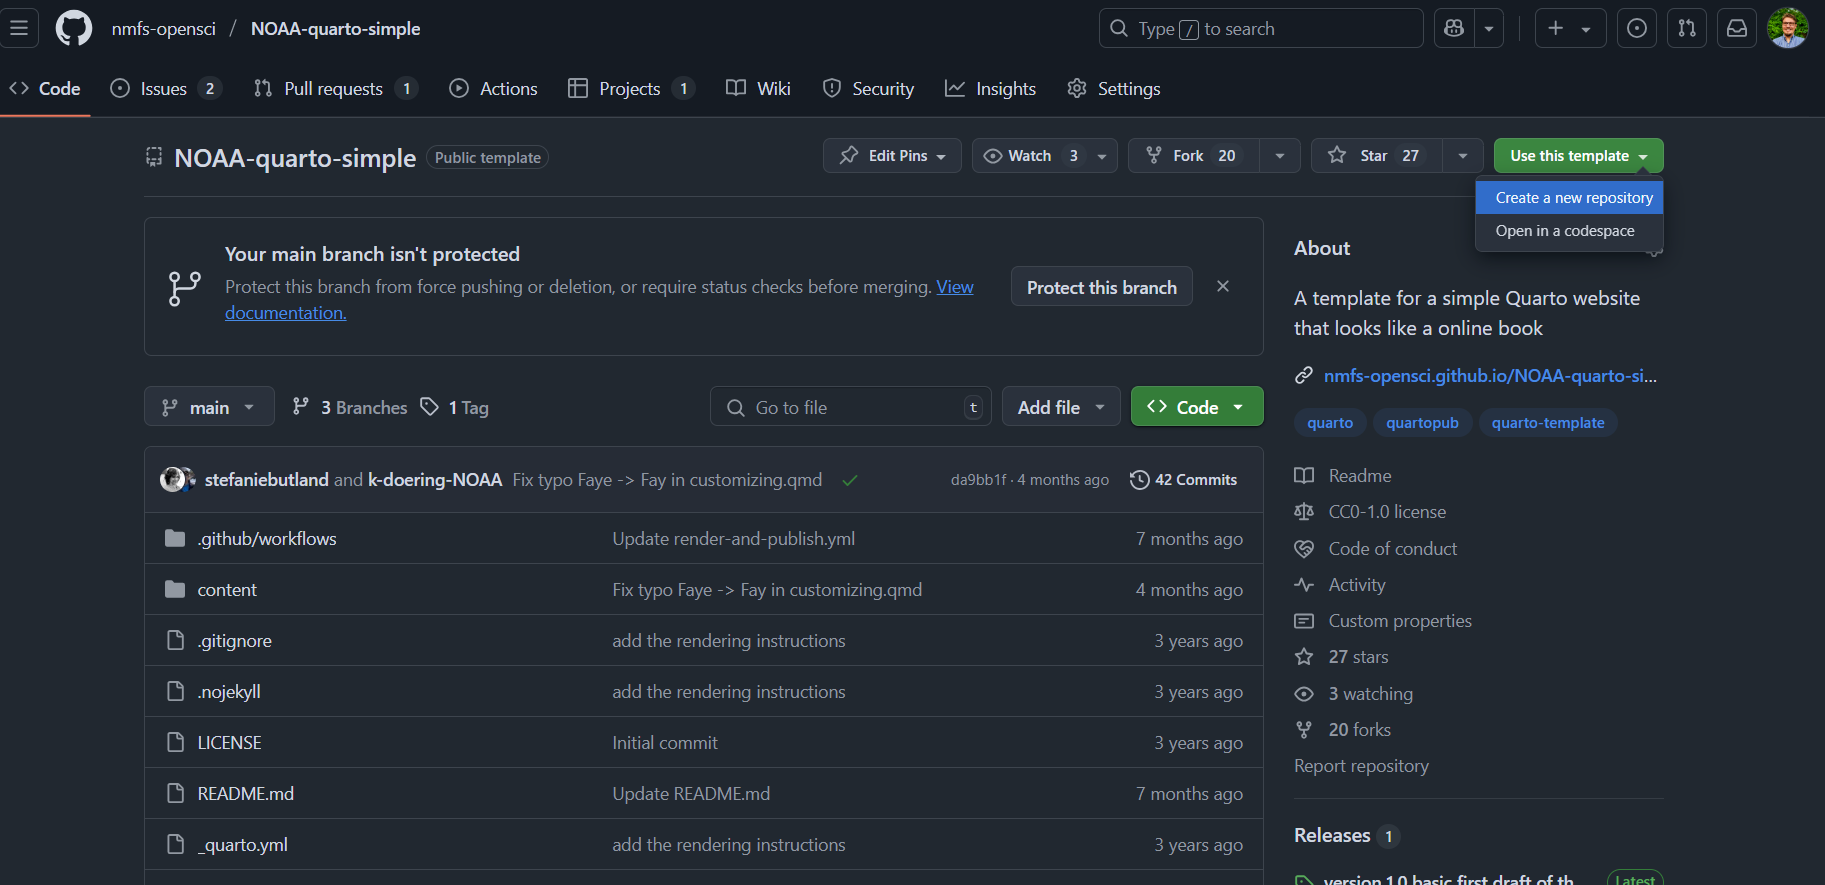
Task: Click the book icon beside Readme
Action: coord(1304,475)
